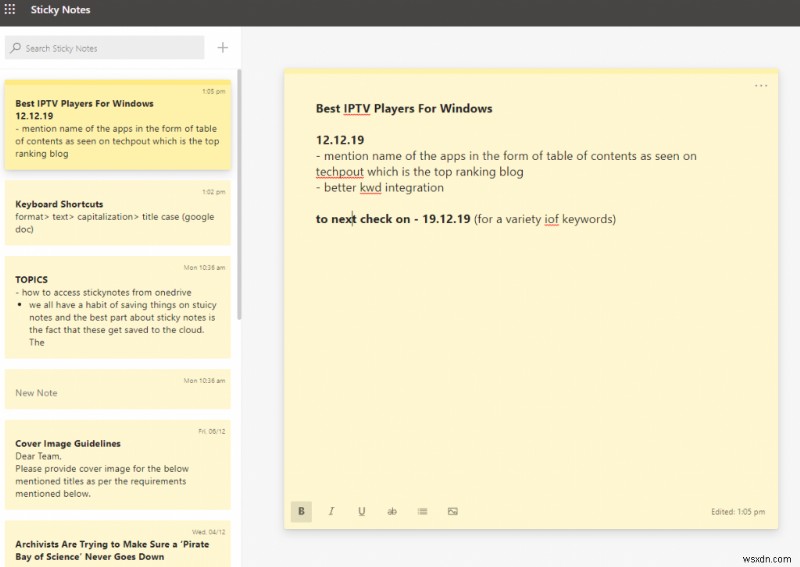The width and height of the screenshot is (800, 567).
Task: Click the 'Edited: 1:05 pm' status text
Action: coord(738,511)
